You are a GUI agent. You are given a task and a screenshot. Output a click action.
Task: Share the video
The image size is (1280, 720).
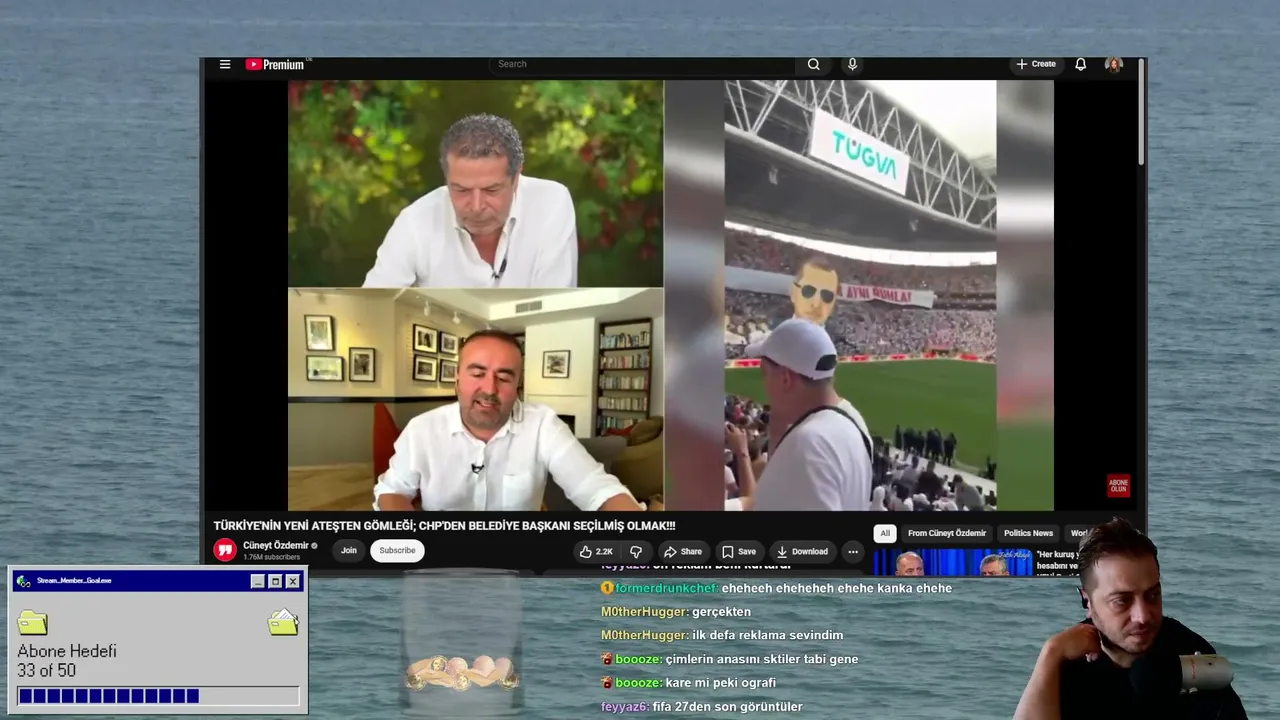pyautogui.click(x=682, y=551)
